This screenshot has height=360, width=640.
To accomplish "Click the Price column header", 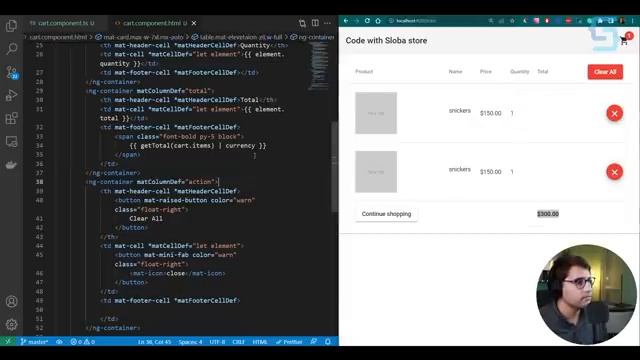I will [486, 71].
